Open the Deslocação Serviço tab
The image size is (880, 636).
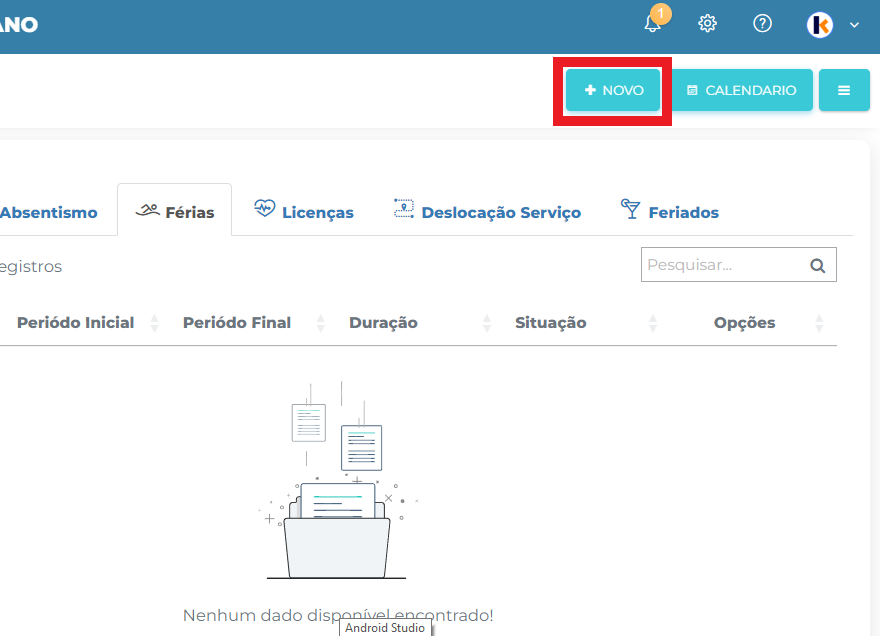pyautogui.click(x=487, y=211)
